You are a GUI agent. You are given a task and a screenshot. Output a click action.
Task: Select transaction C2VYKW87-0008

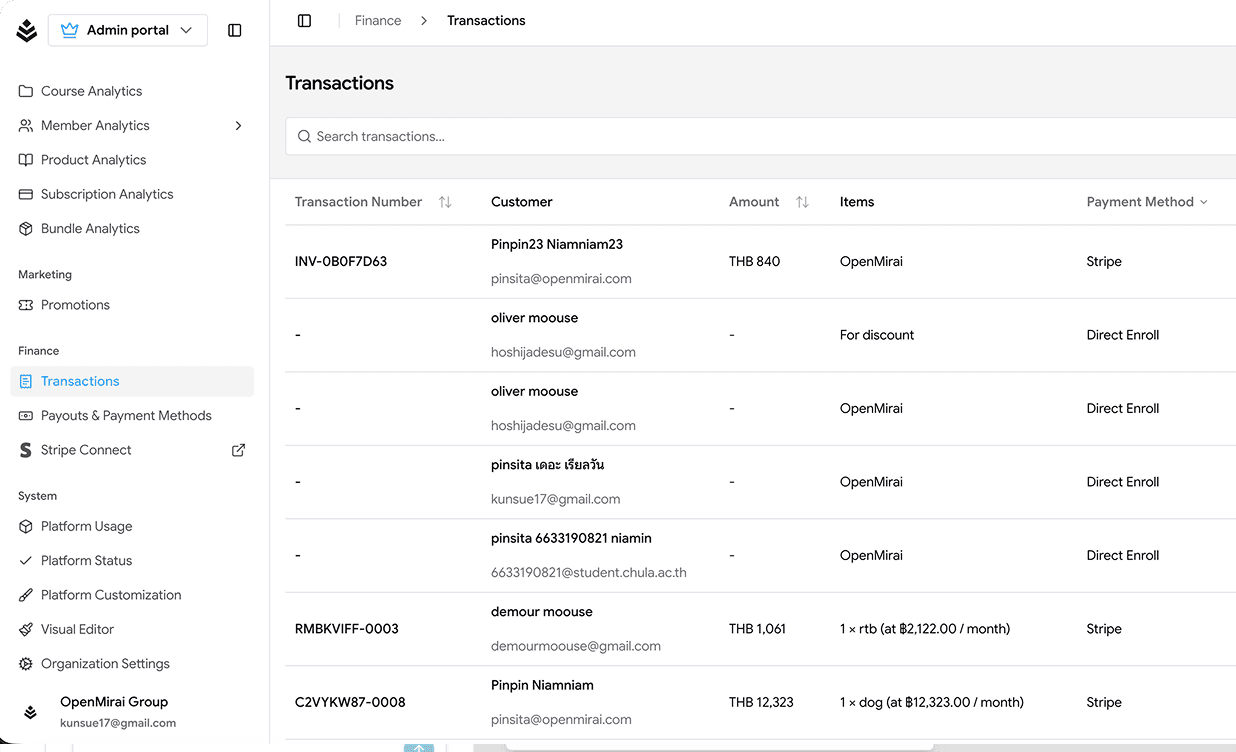coord(350,702)
